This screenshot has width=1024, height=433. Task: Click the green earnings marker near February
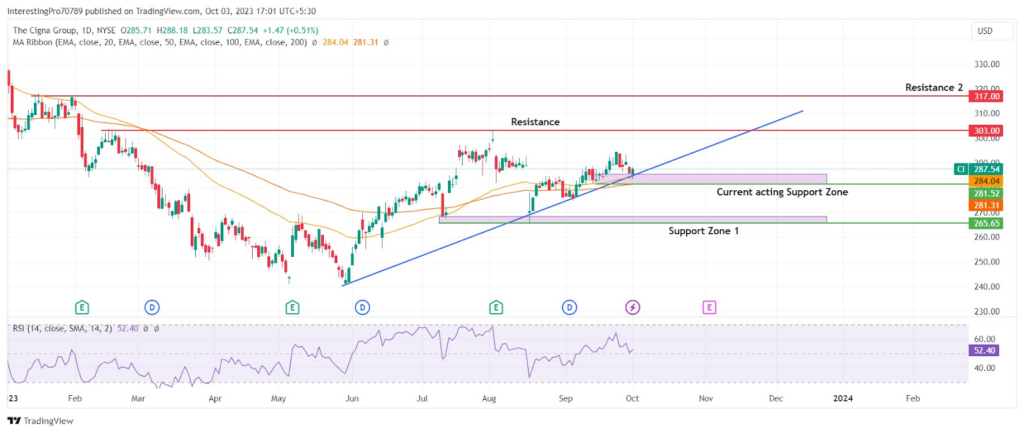82,306
